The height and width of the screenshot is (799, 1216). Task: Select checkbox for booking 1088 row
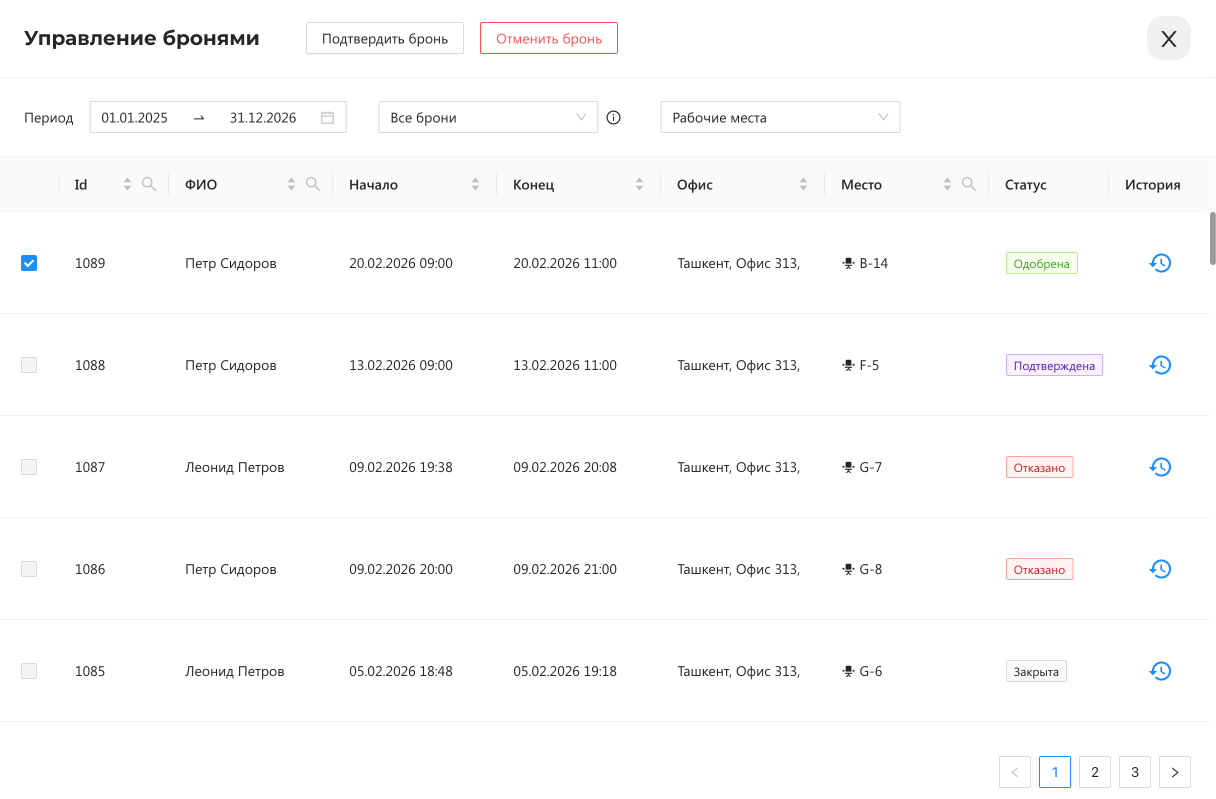tap(29, 365)
